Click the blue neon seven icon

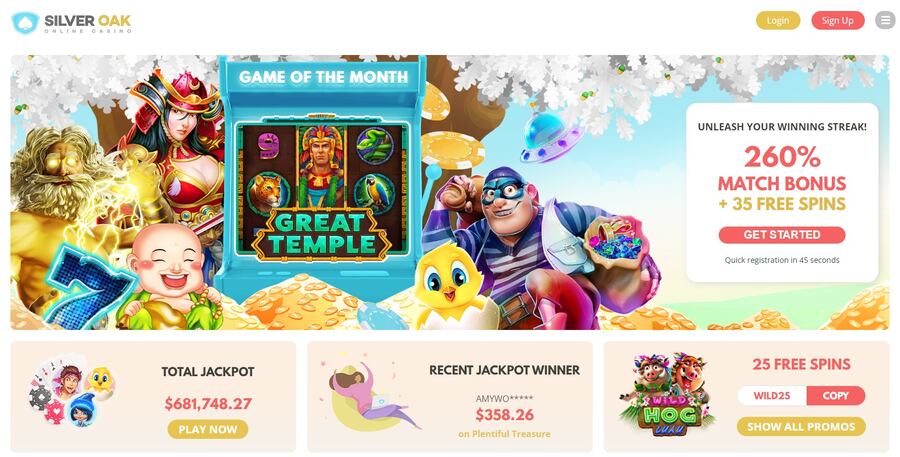87,286
